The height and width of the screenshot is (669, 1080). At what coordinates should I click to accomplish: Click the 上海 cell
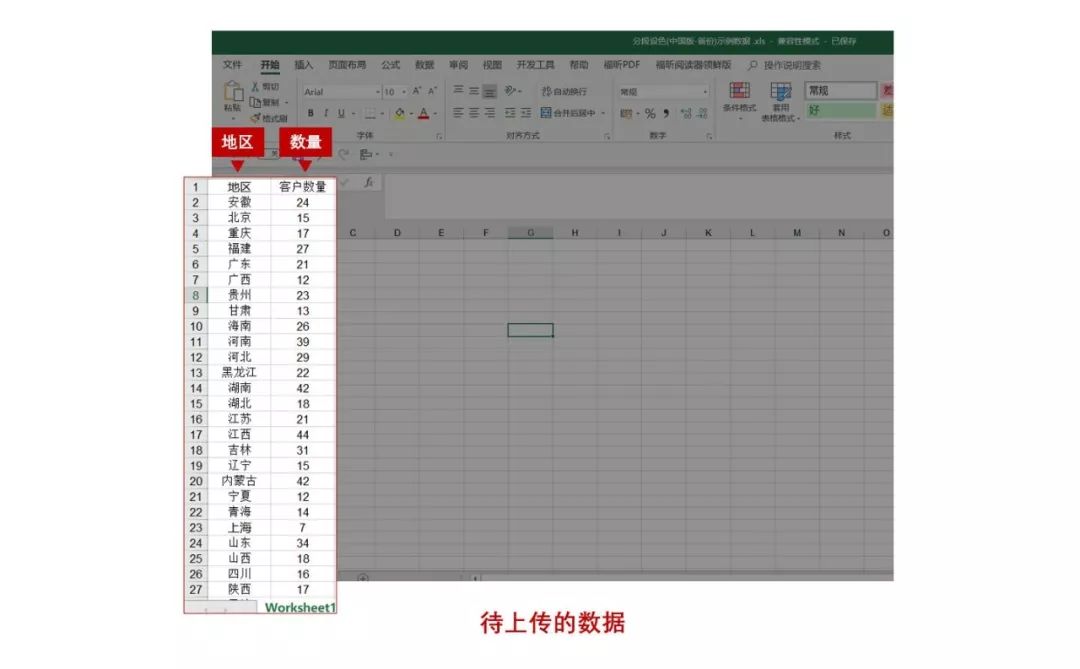(x=239, y=528)
